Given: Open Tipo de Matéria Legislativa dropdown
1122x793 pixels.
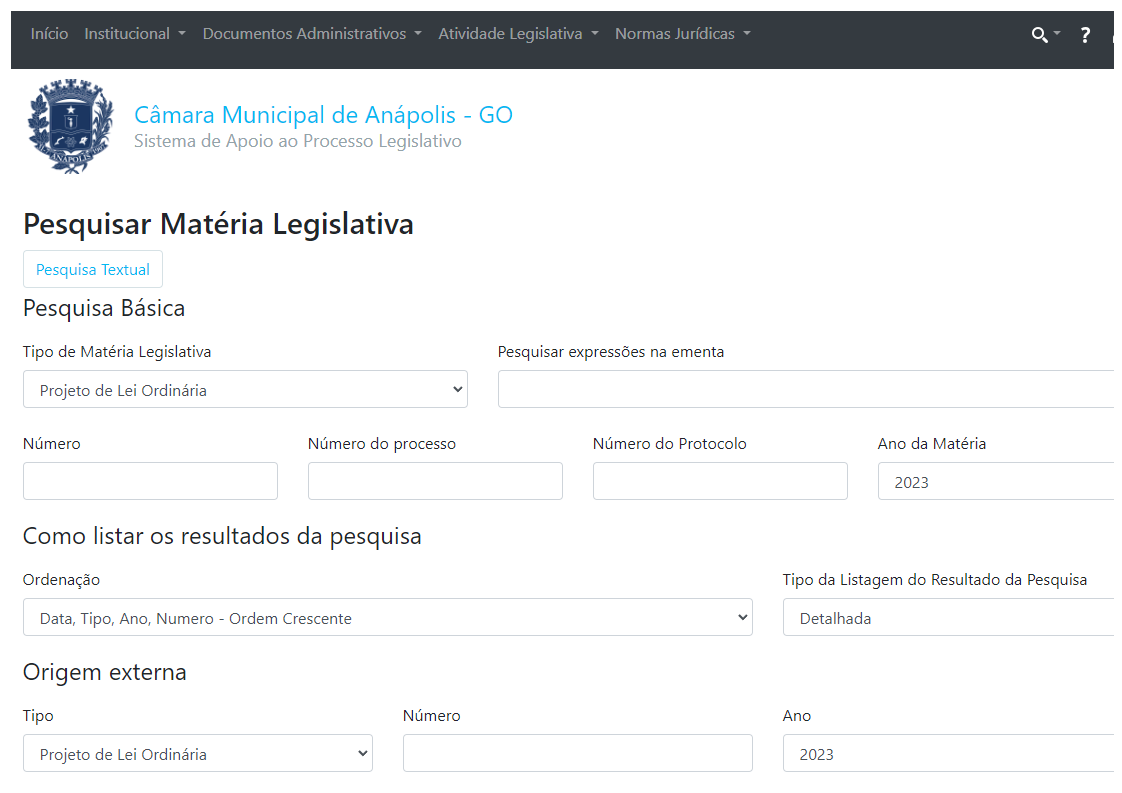Looking at the screenshot, I should [245, 390].
